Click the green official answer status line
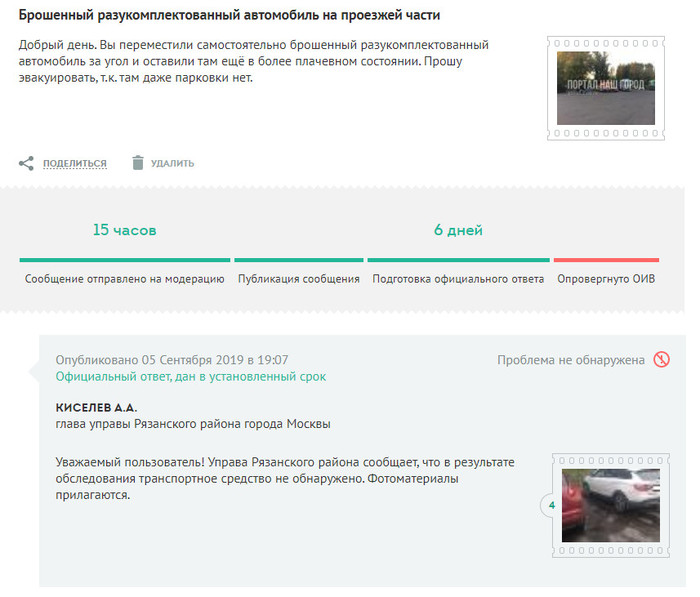Viewport: 700px width, 597px height. pos(190,377)
